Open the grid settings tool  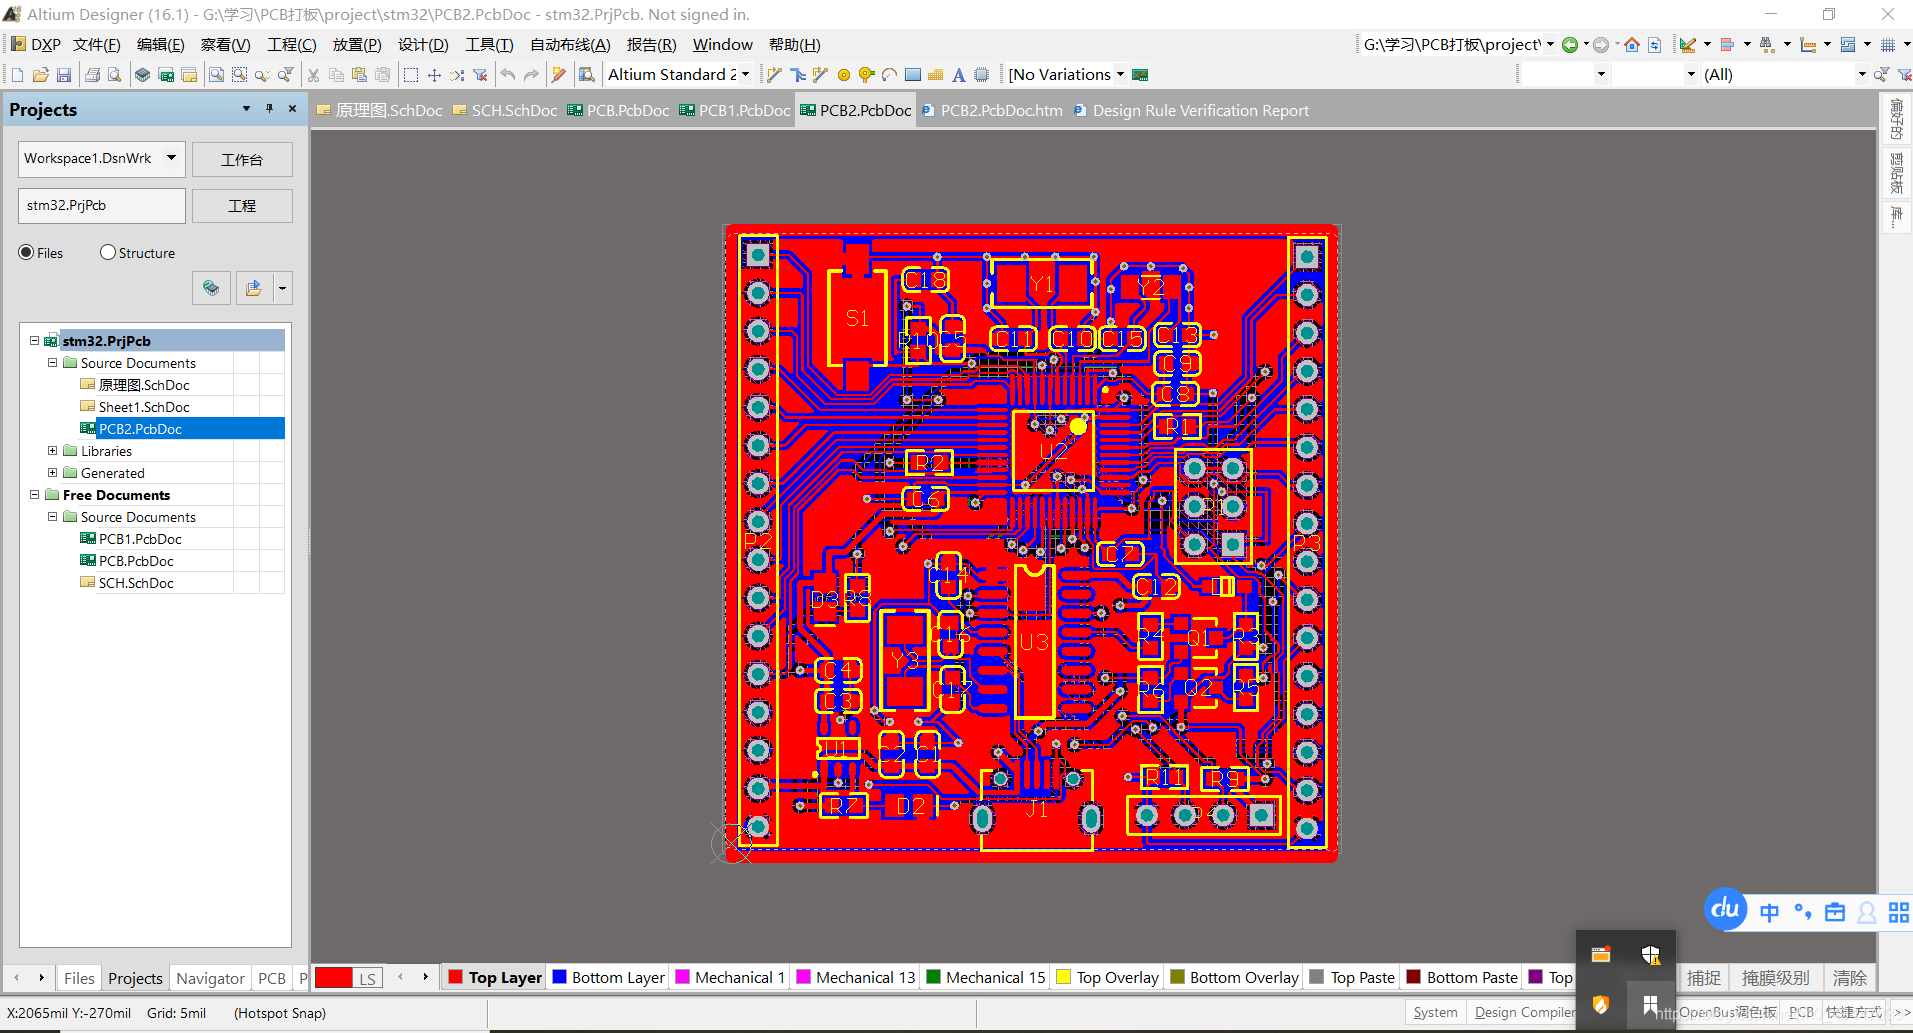1888,45
